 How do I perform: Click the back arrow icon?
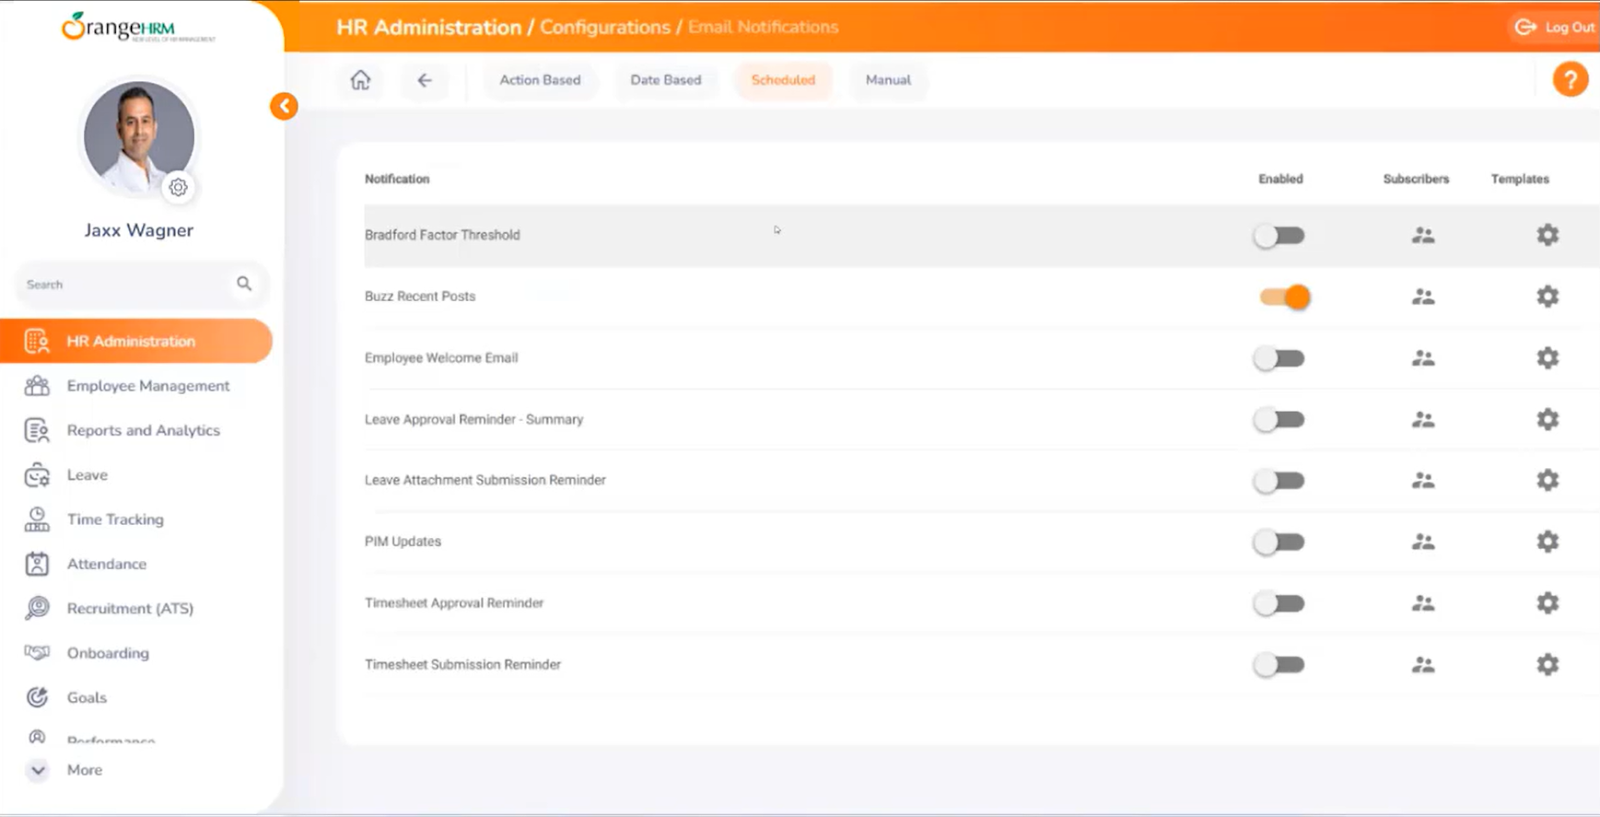click(x=424, y=80)
